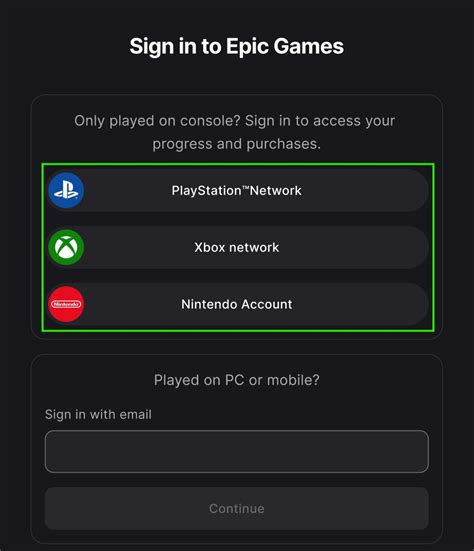
Task: Click the green Xbox logo icon
Action: (66, 247)
